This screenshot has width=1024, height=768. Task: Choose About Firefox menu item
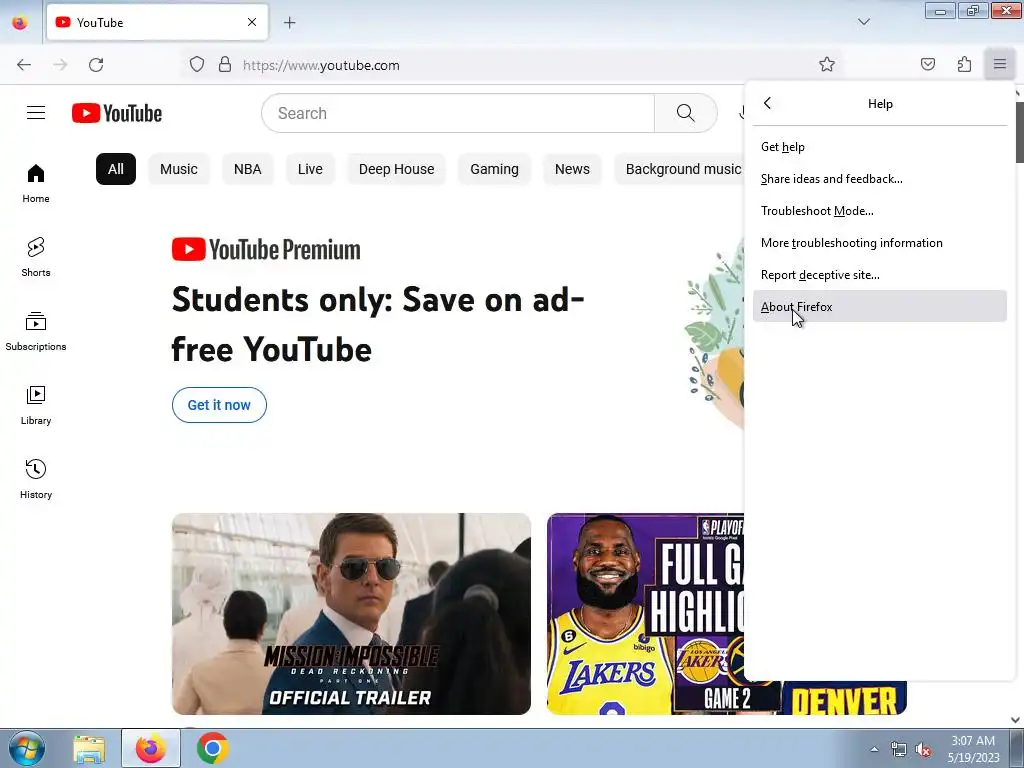point(880,306)
